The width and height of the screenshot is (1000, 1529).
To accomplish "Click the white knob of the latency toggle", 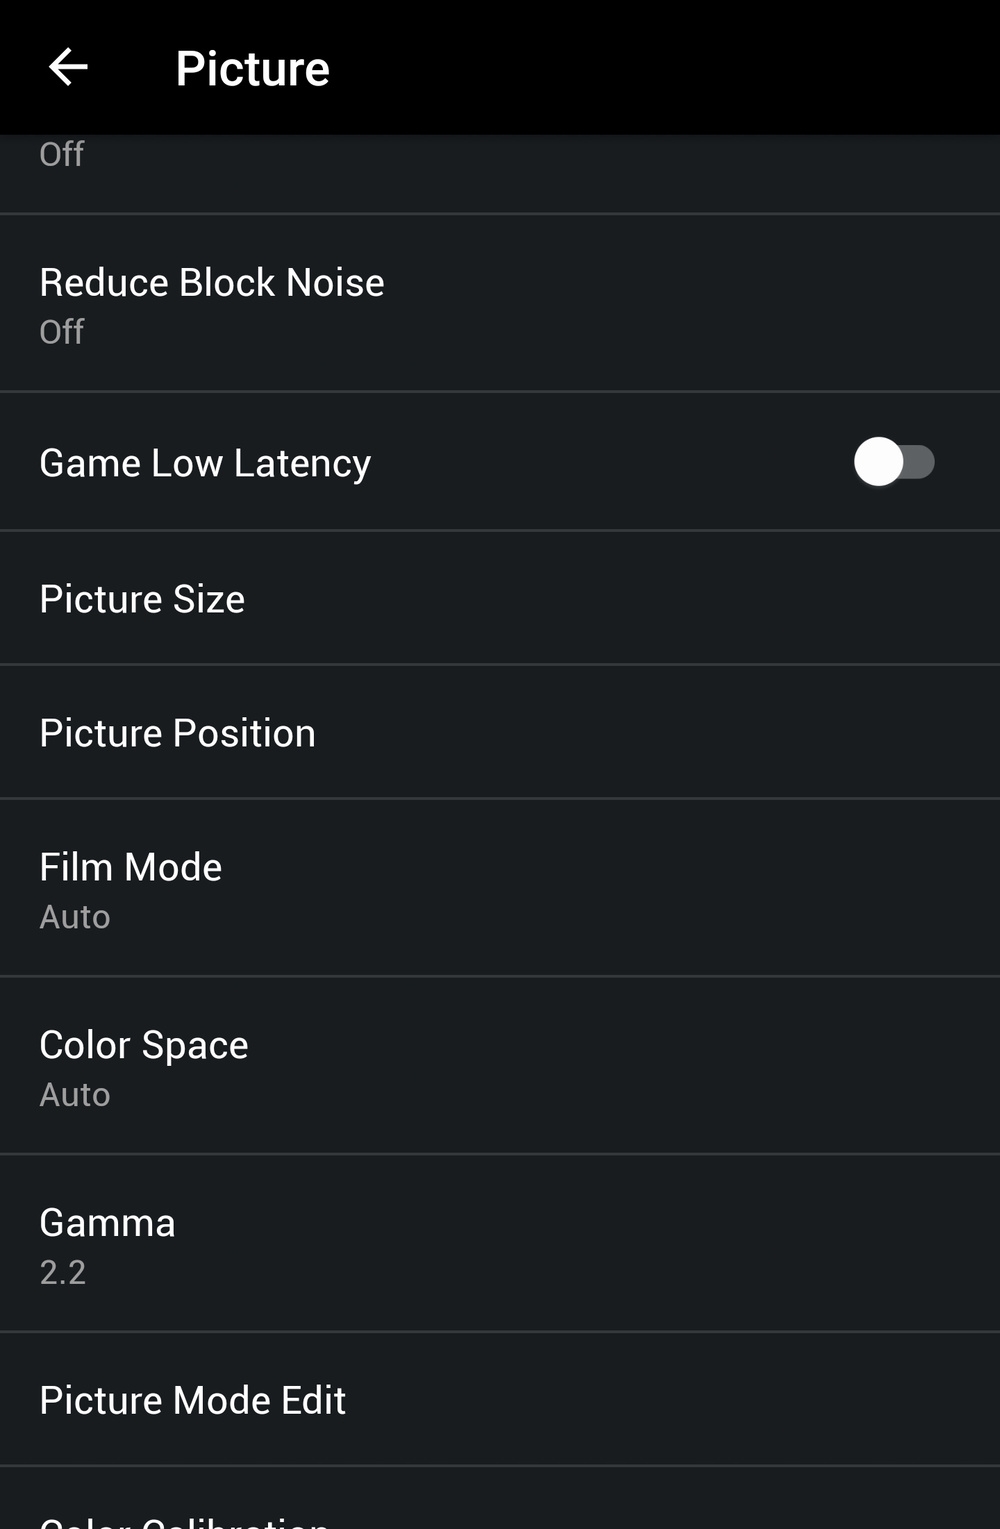I will point(879,462).
